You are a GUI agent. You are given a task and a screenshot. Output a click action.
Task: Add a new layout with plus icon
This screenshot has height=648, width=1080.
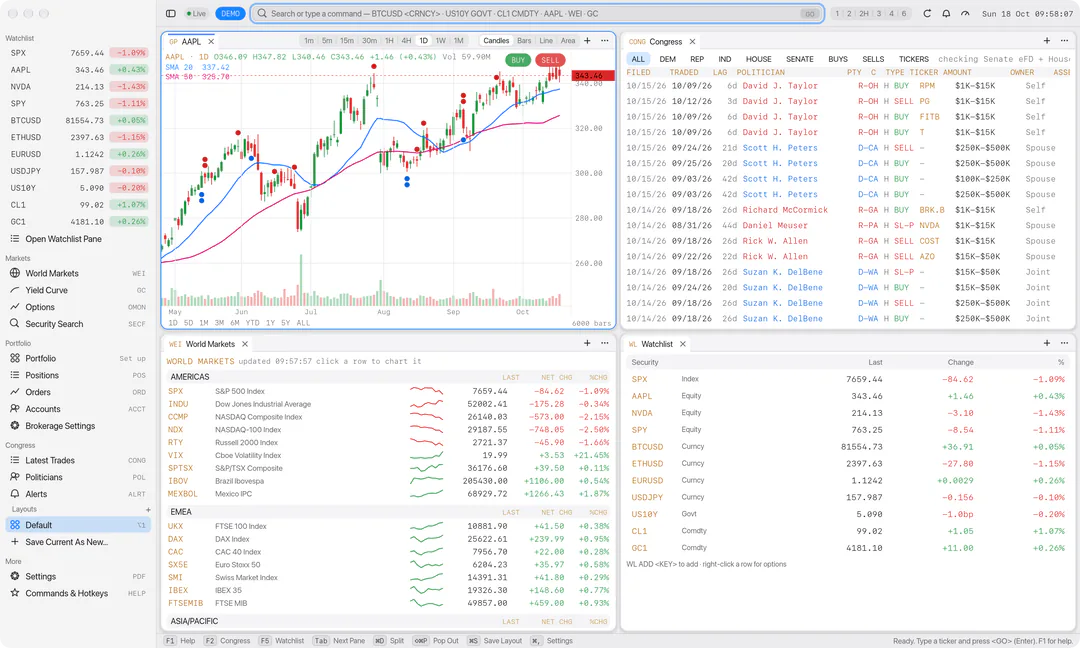147,510
